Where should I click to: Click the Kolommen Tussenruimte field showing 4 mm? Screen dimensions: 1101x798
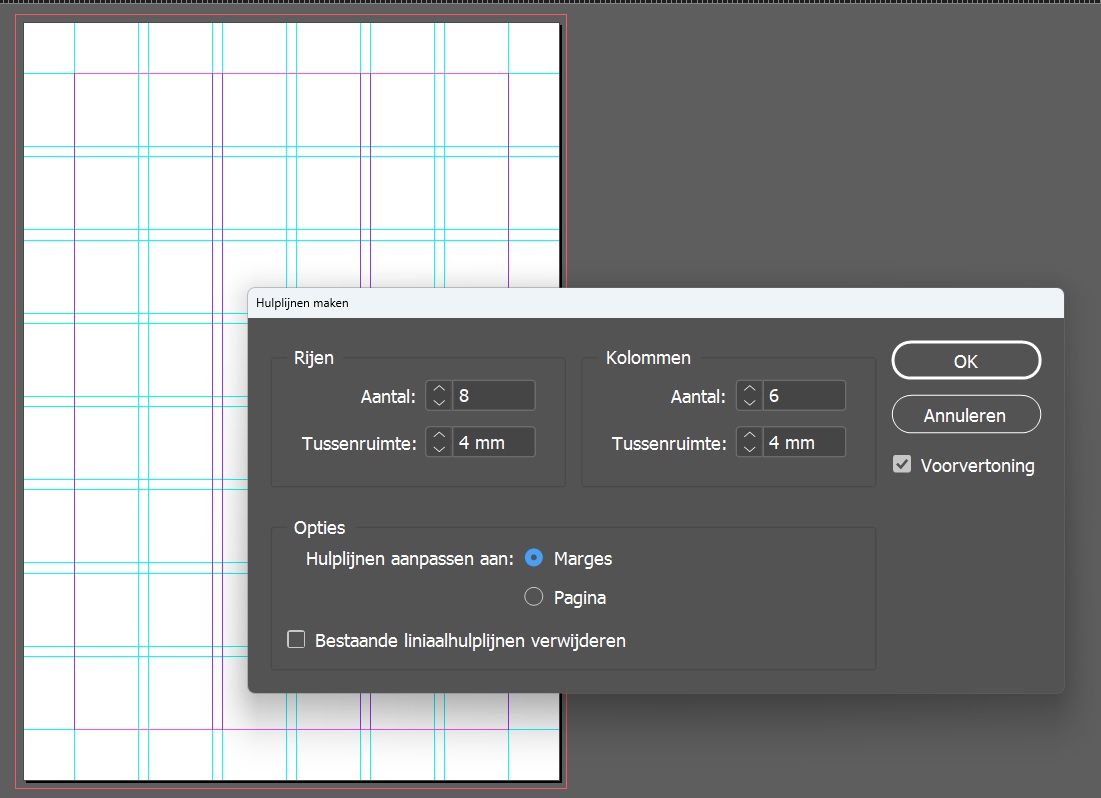coord(804,443)
